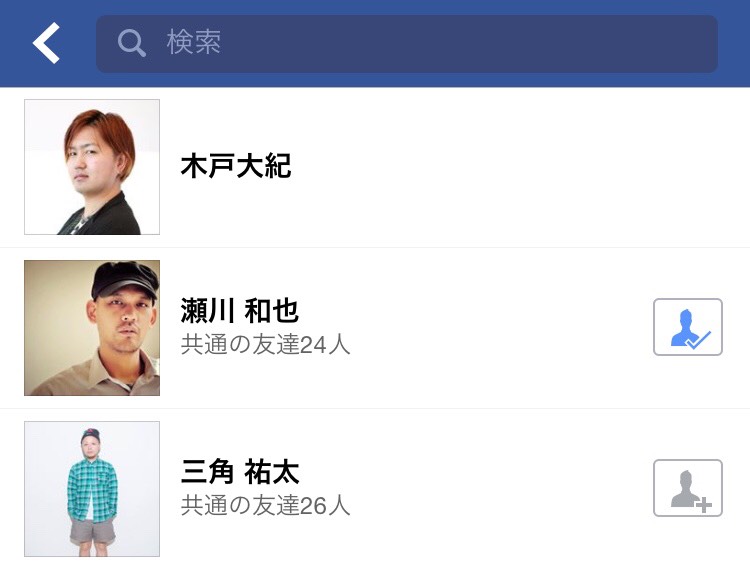The height and width of the screenshot is (581, 750).
Task: Tap the white back arrow
Action: pos(46,43)
